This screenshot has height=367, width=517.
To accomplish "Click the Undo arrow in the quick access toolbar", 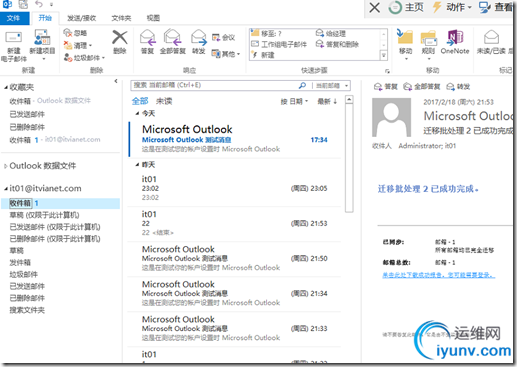I will 39,4.
